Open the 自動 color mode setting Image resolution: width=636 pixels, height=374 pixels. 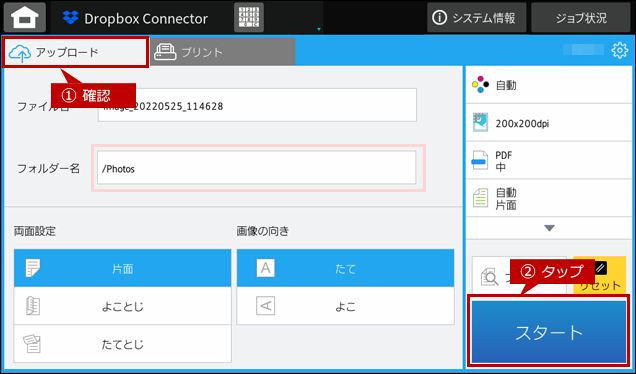tap(549, 85)
